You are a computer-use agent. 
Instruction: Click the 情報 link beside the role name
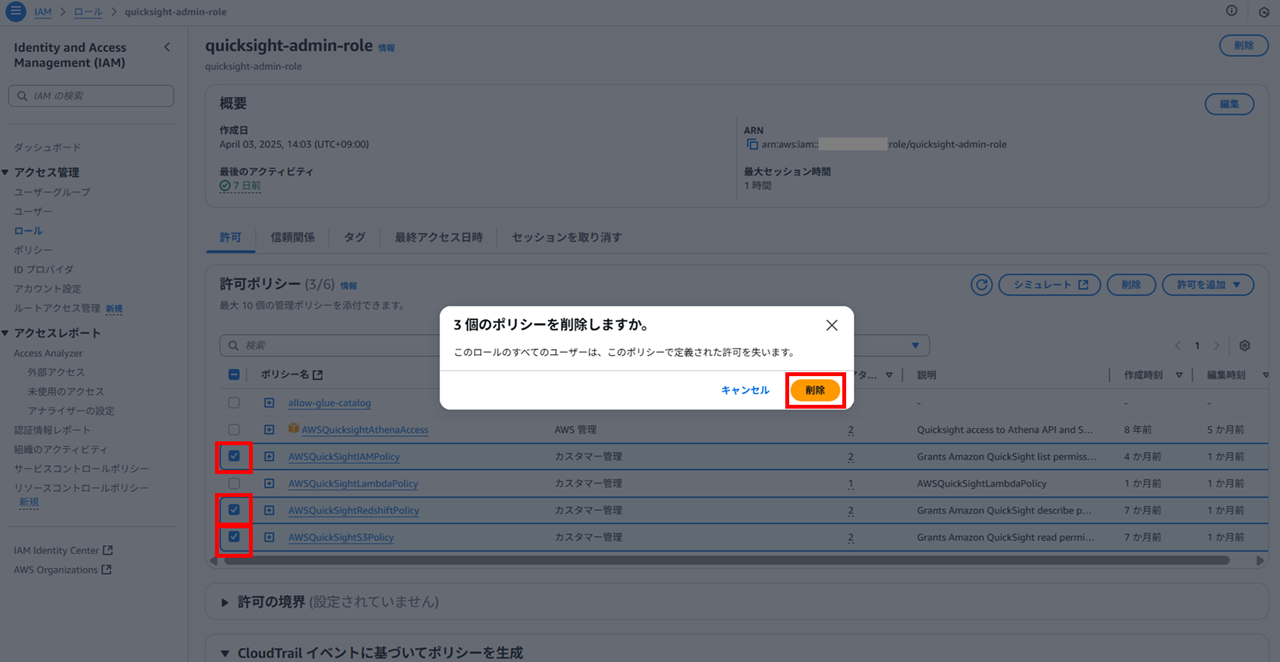(x=386, y=47)
